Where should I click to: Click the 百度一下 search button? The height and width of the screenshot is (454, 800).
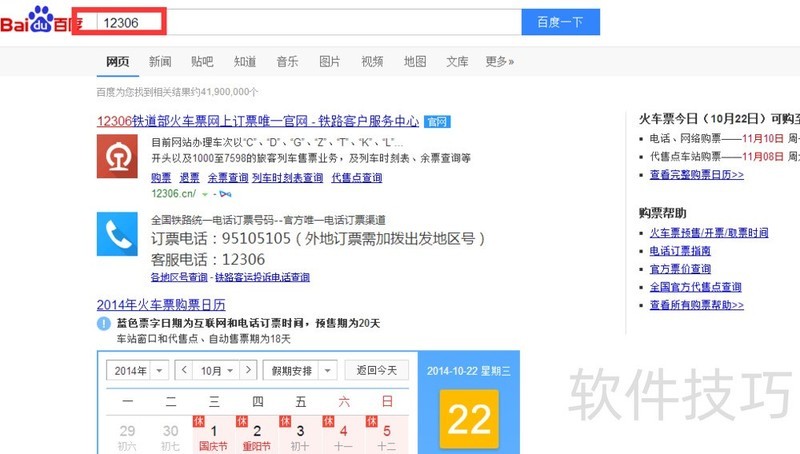tap(560, 22)
